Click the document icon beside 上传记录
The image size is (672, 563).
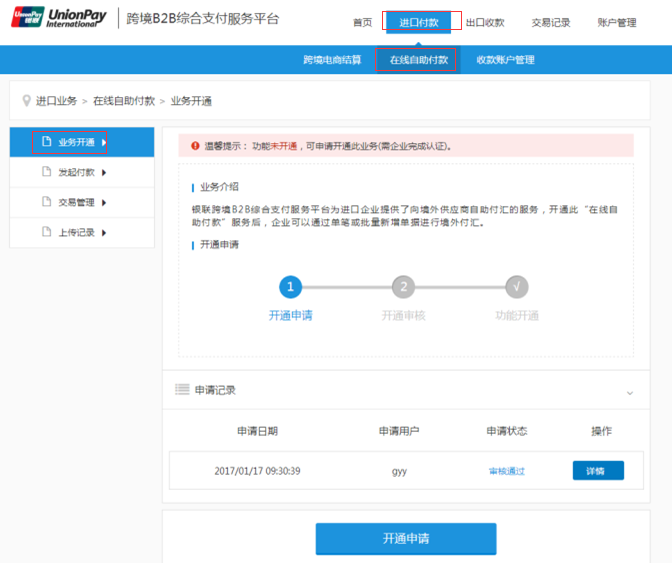point(46,233)
